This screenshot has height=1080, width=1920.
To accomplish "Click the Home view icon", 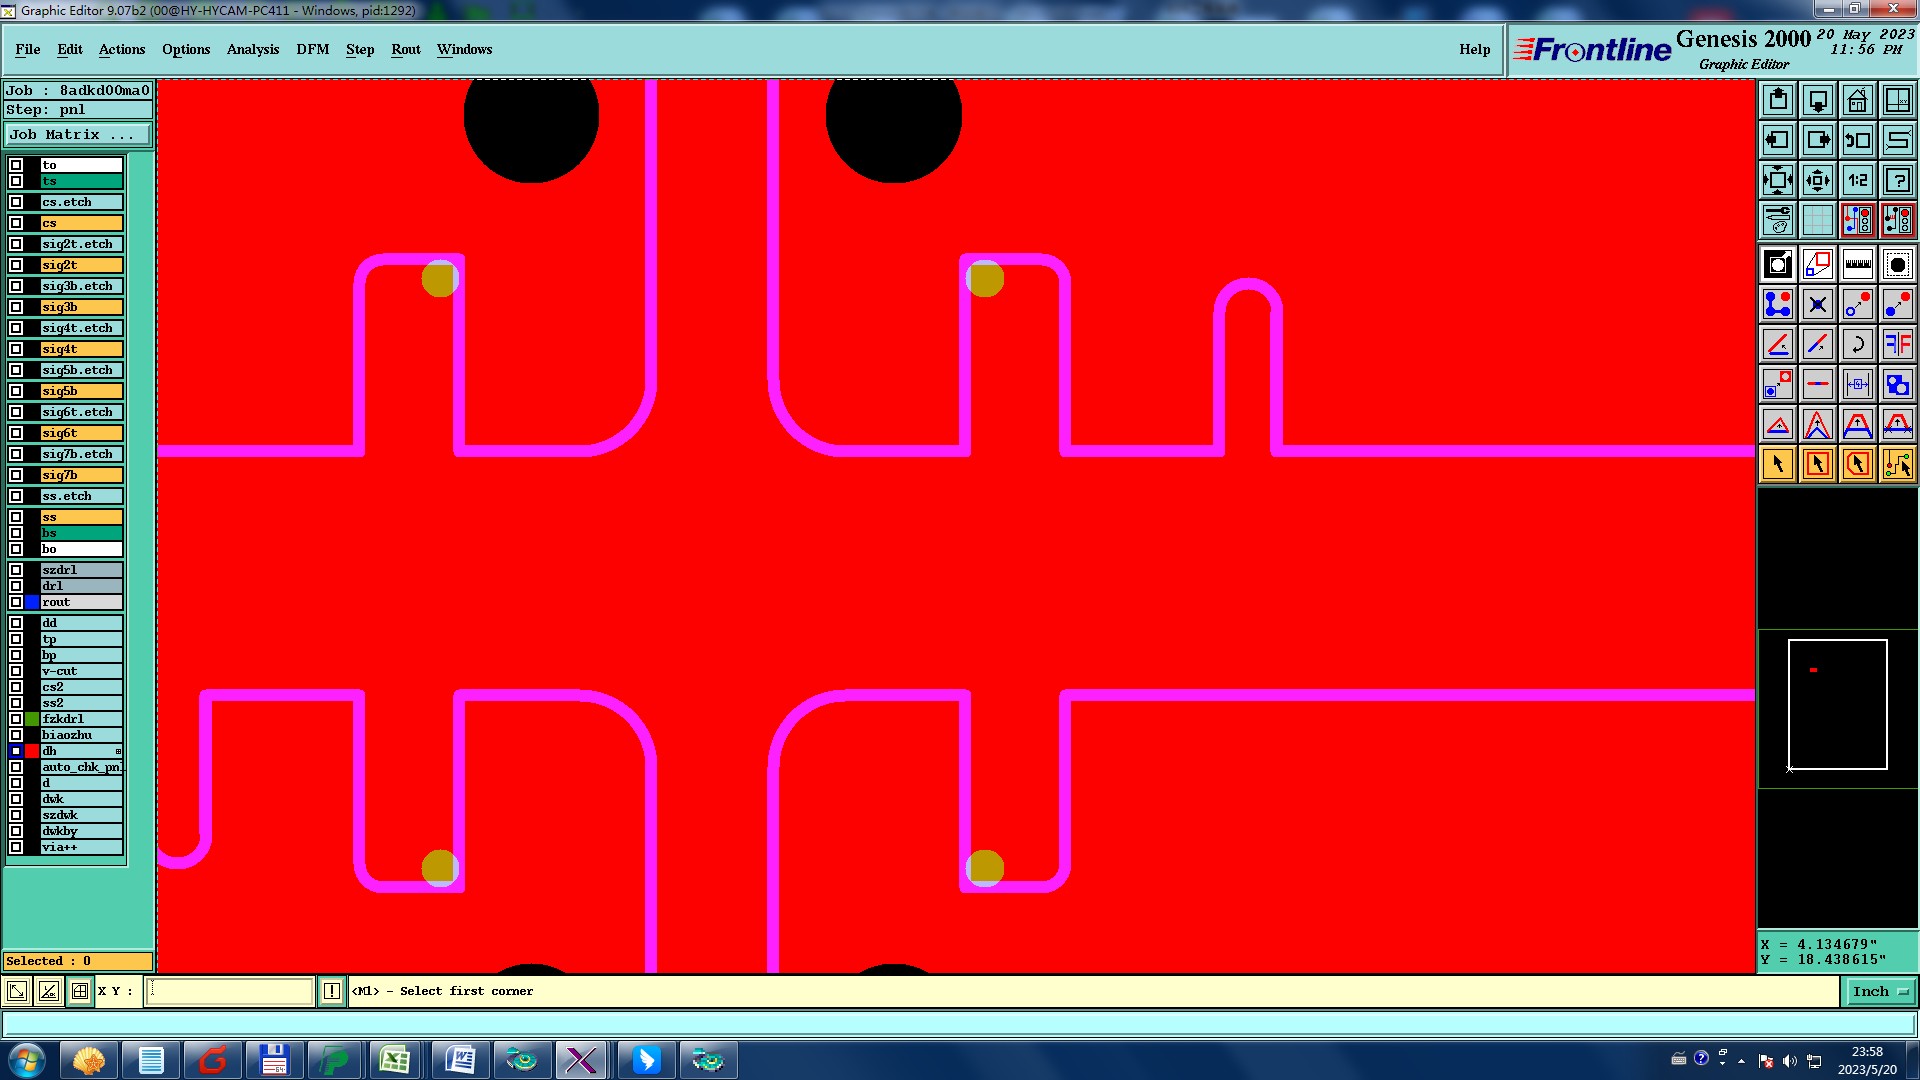I will coord(1857,100).
